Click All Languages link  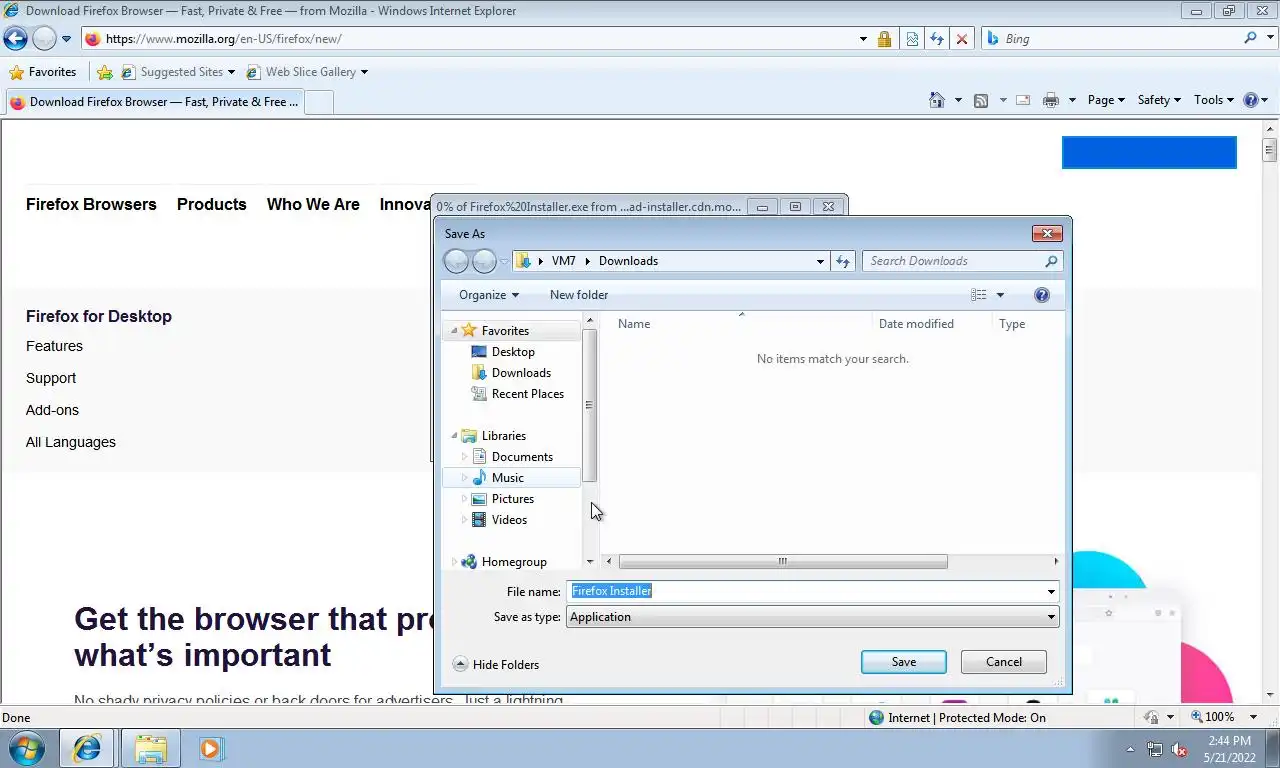click(71, 442)
